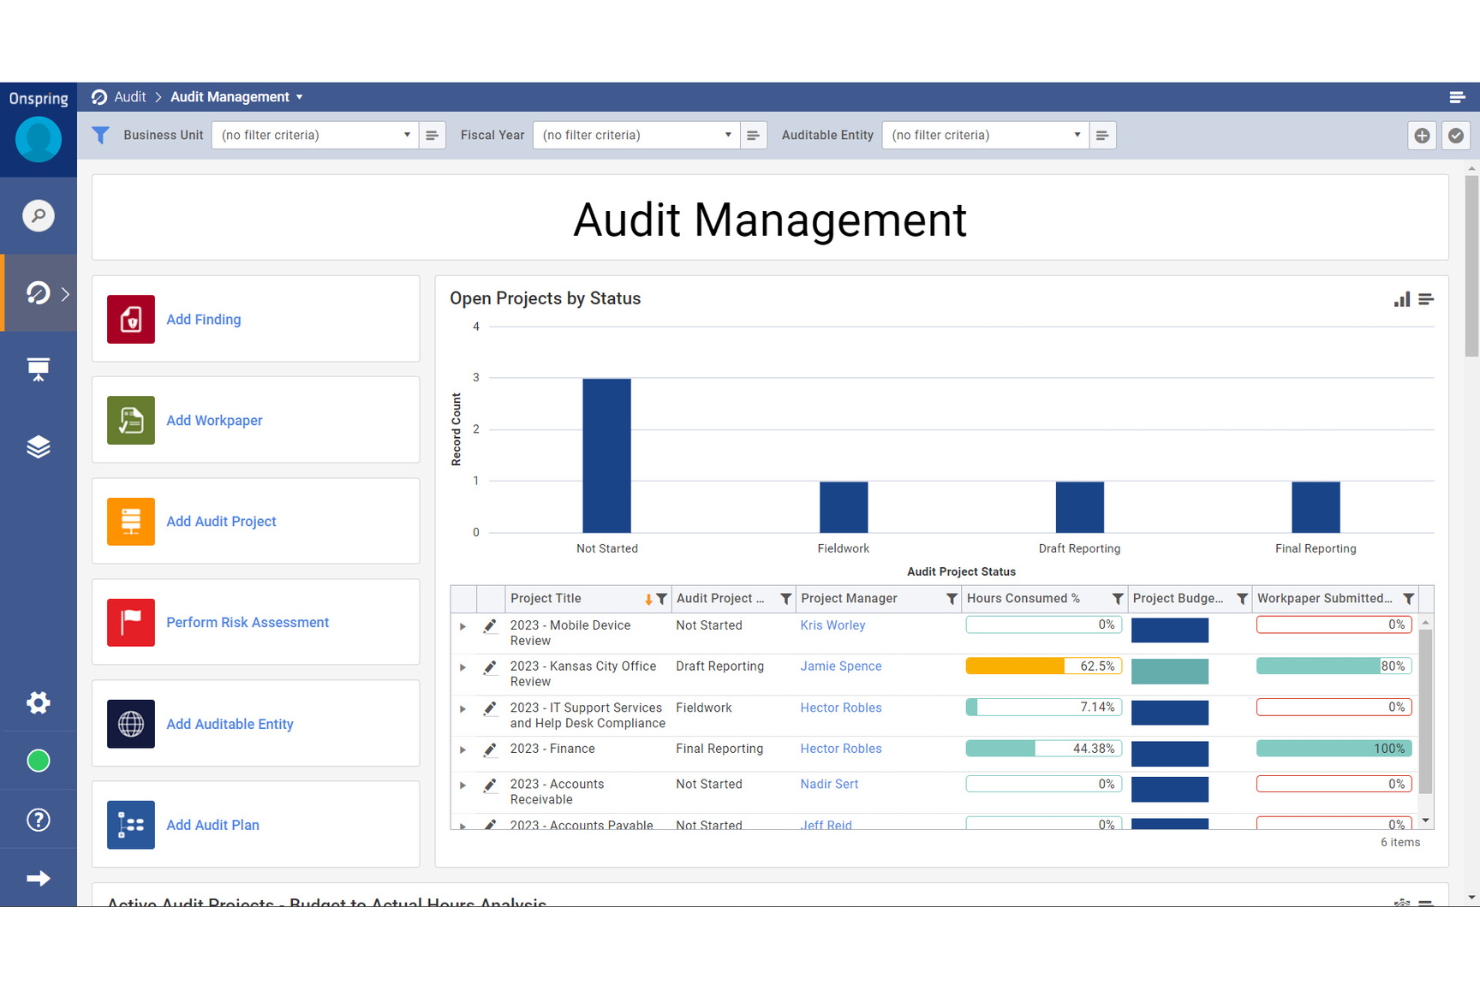The width and height of the screenshot is (1480, 987).
Task: Click the 80% workpaper submitted bar
Action: 1334,666
